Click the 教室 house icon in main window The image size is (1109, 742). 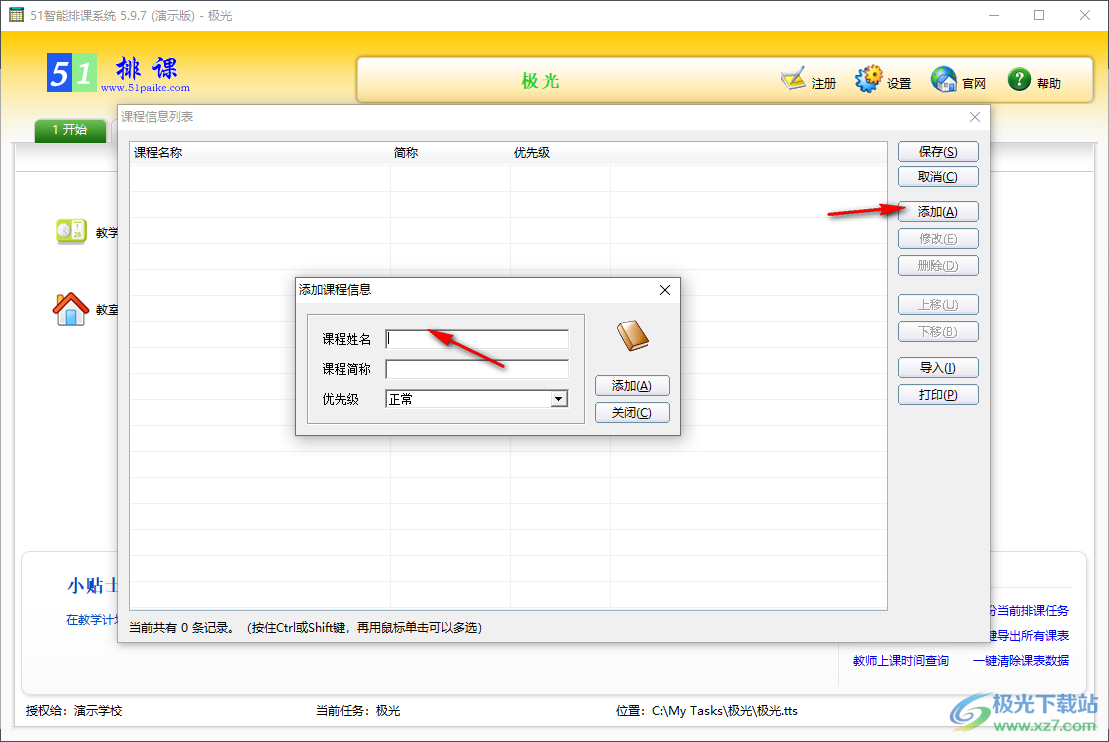[71, 308]
